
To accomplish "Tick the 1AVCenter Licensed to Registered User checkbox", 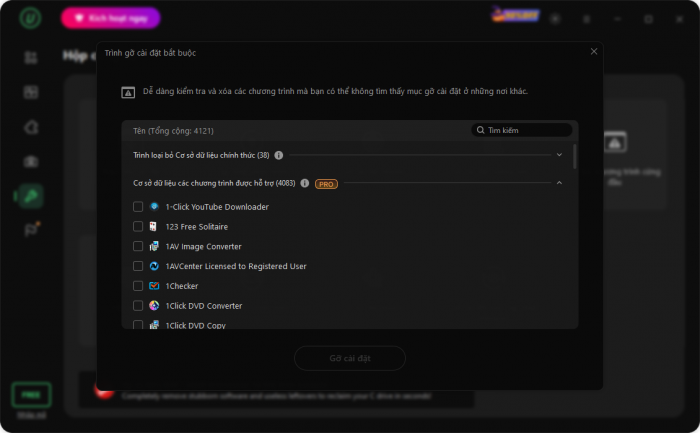I will point(138,266).
